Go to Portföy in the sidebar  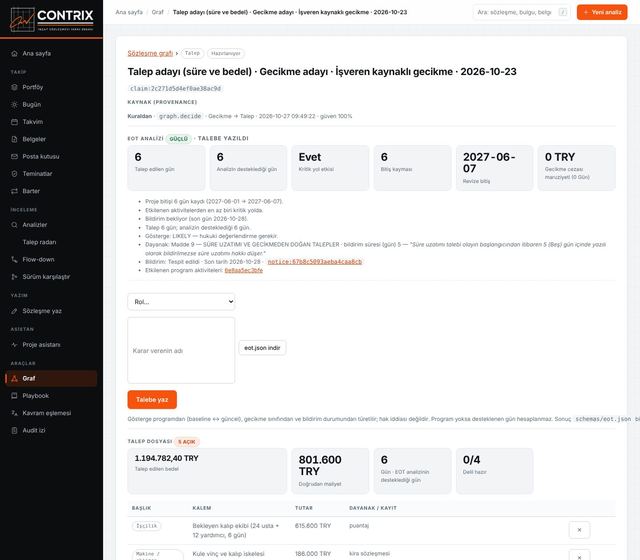[x=51, y=87]
